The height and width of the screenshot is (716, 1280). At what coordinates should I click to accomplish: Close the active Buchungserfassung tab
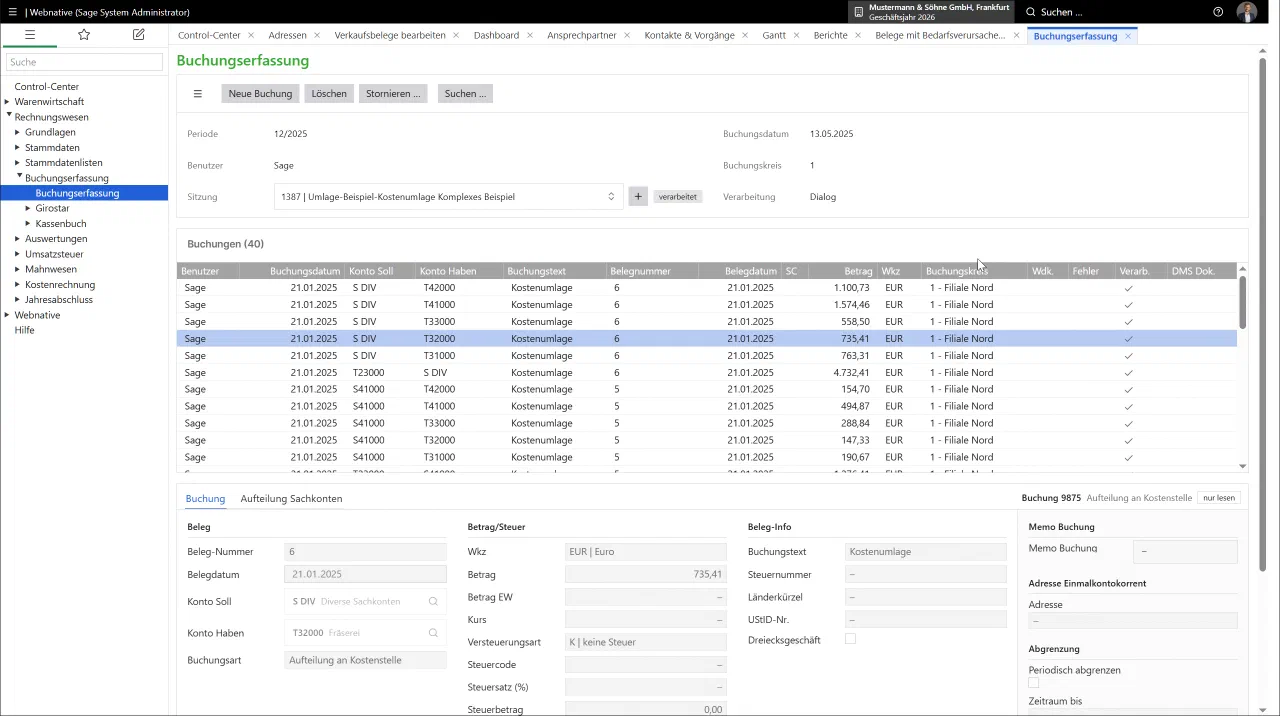1128,35
